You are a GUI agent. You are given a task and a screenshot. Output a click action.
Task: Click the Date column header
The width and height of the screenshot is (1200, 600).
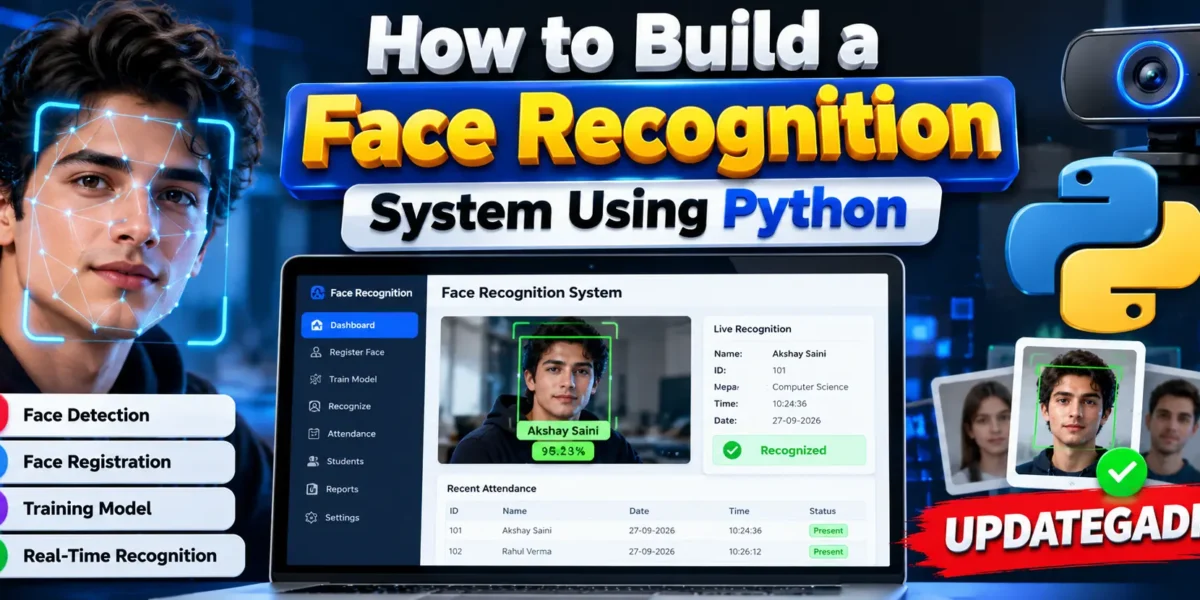(x=638, y=511)
